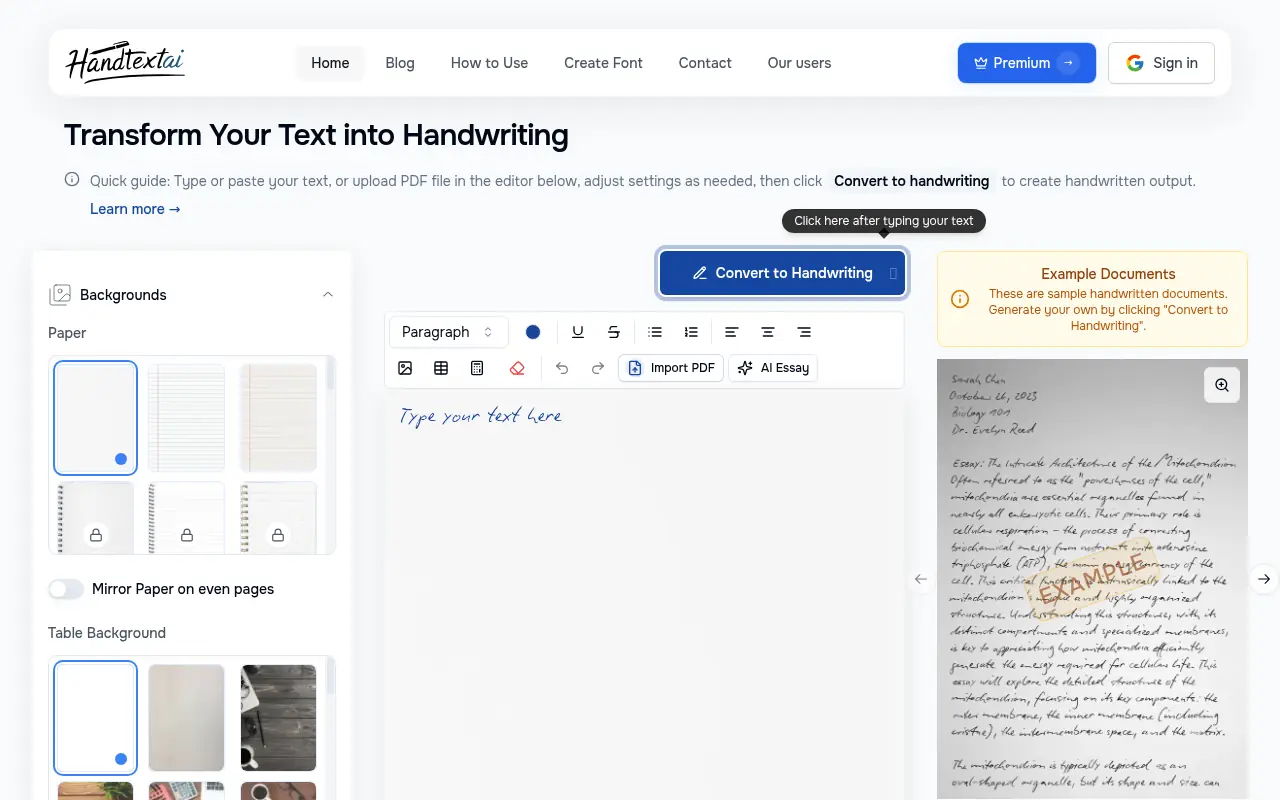The width and height of the screenshot is (1280, 800).
Task: Open the math formula icon in the toolbar
Action: click(477, 368)
